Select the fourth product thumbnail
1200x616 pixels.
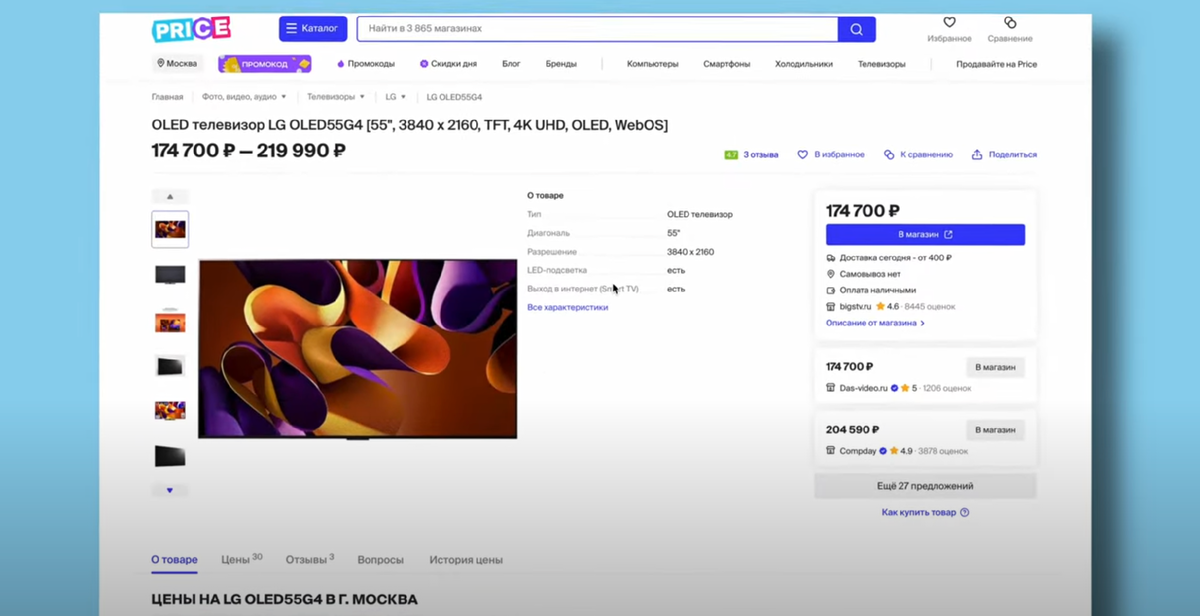click(170, 365)
